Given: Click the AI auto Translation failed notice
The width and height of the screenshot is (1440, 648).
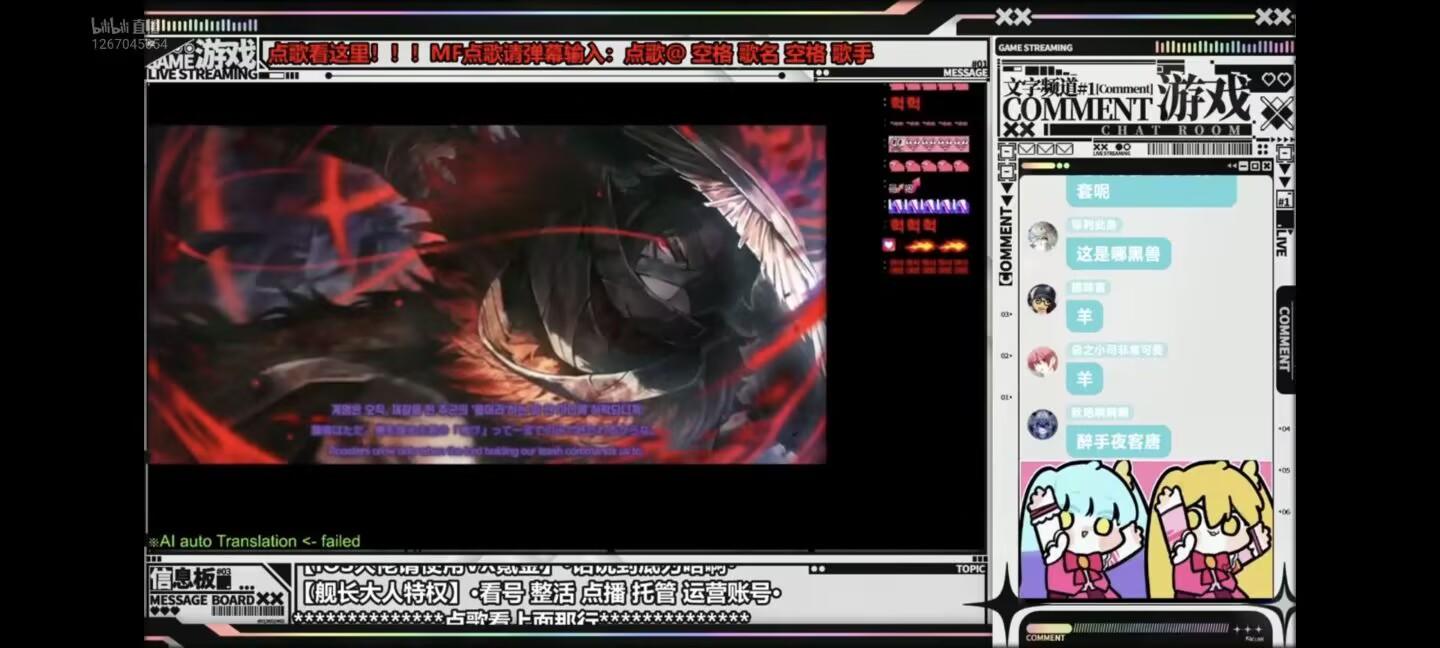Looking at the screenshot, I should pos(254,541).
